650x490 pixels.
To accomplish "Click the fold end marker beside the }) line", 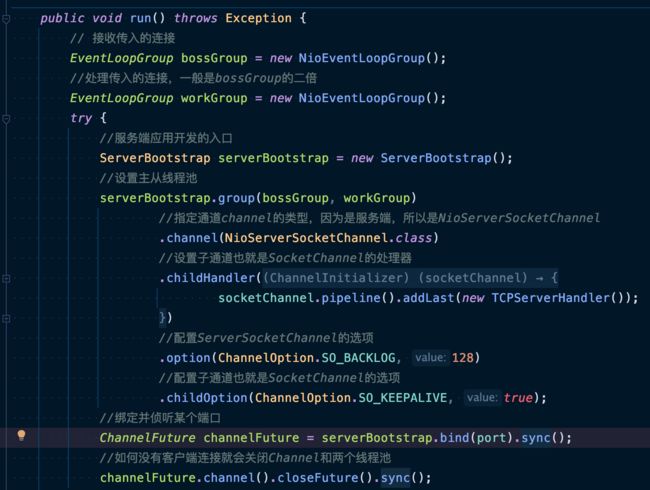I will [6, 319].
